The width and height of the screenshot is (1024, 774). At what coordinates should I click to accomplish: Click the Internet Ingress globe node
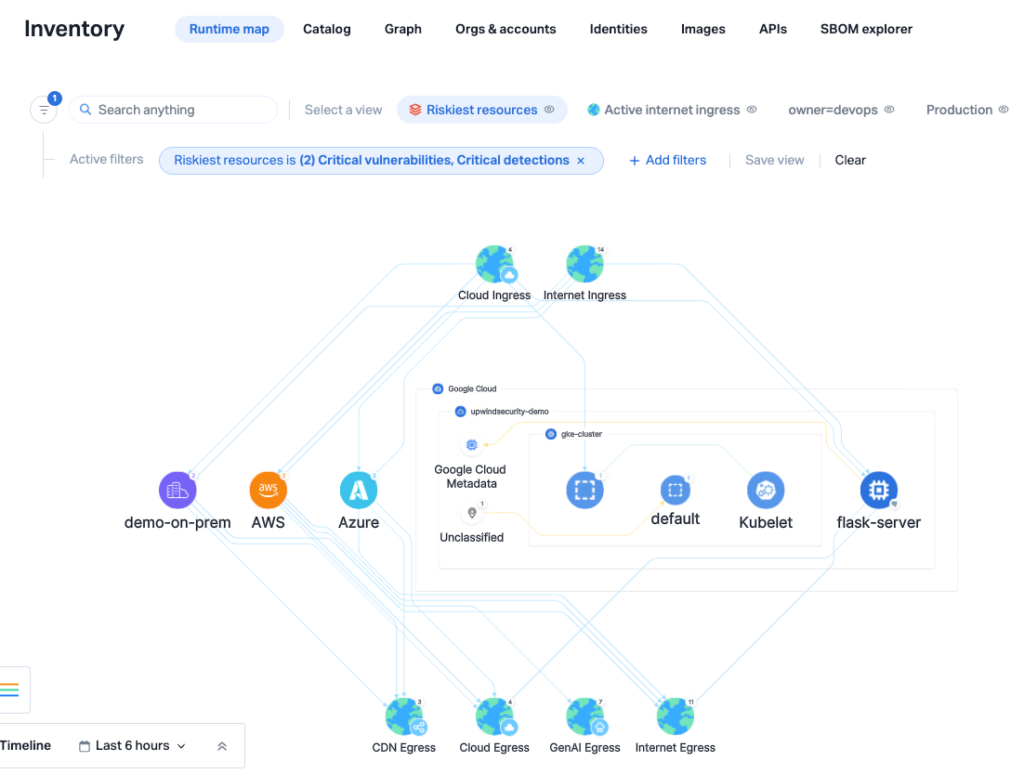pyautogui.click(x=584, y=264)
